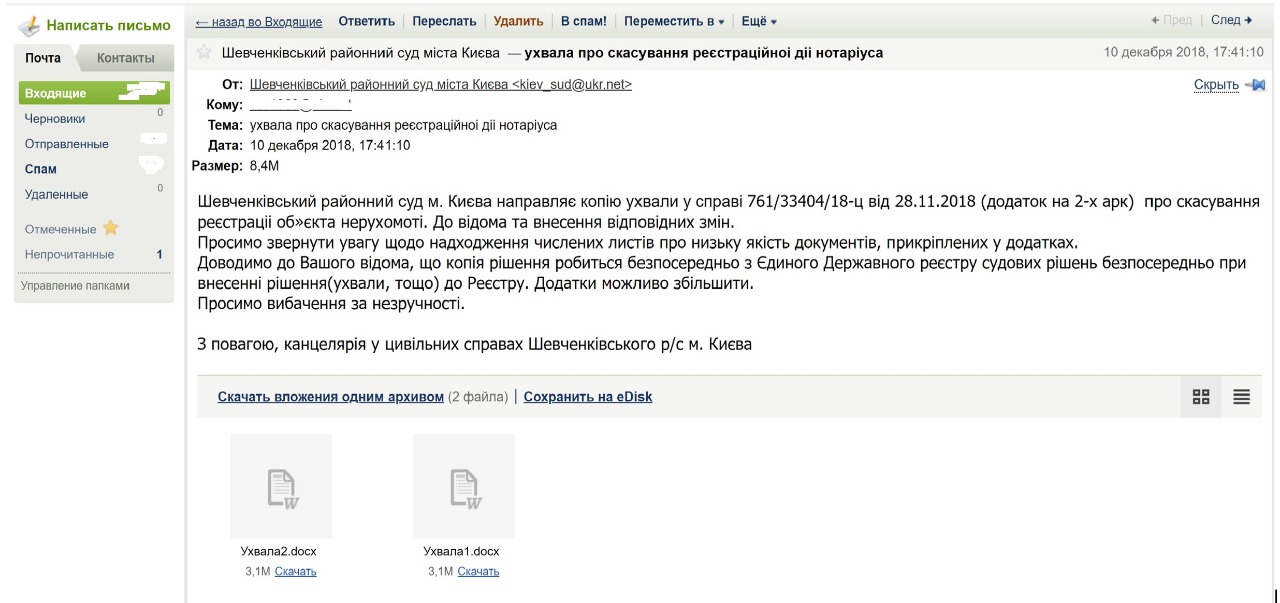
Task: Switch attachments to list view
Action: coord(1241,397)
